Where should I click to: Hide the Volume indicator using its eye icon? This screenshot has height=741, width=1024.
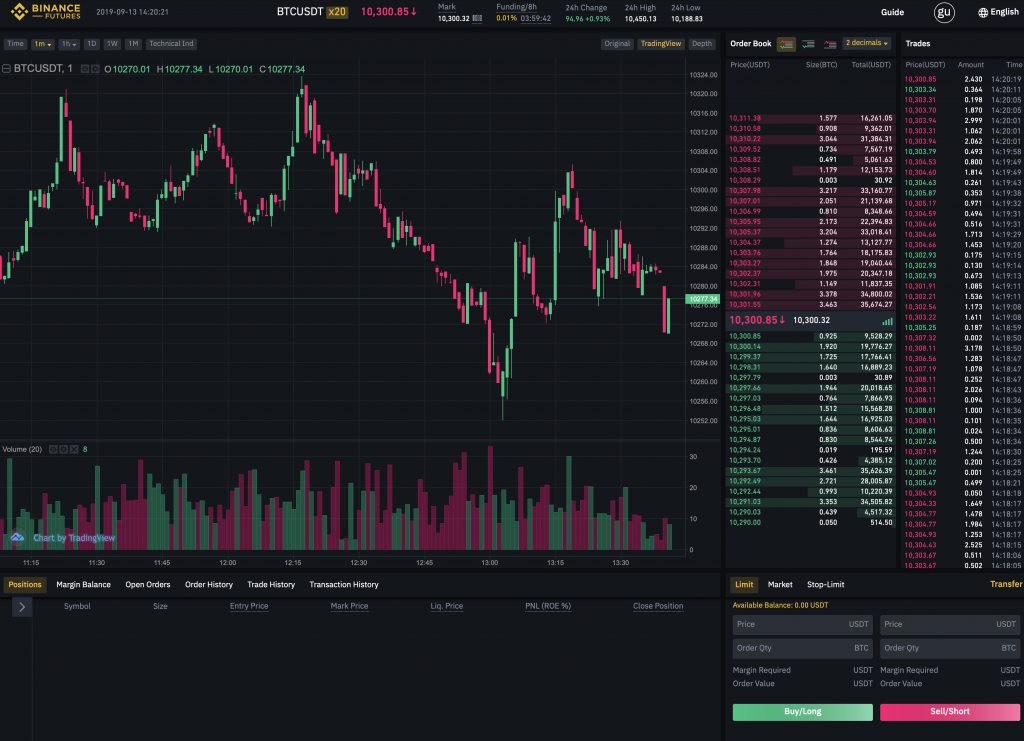[53, 449]
